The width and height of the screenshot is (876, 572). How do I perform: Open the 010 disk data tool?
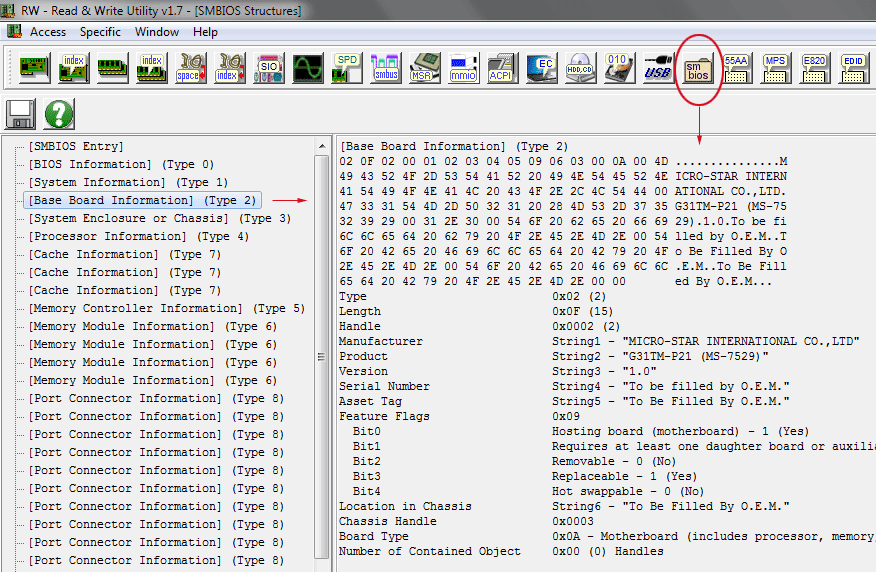619,68
